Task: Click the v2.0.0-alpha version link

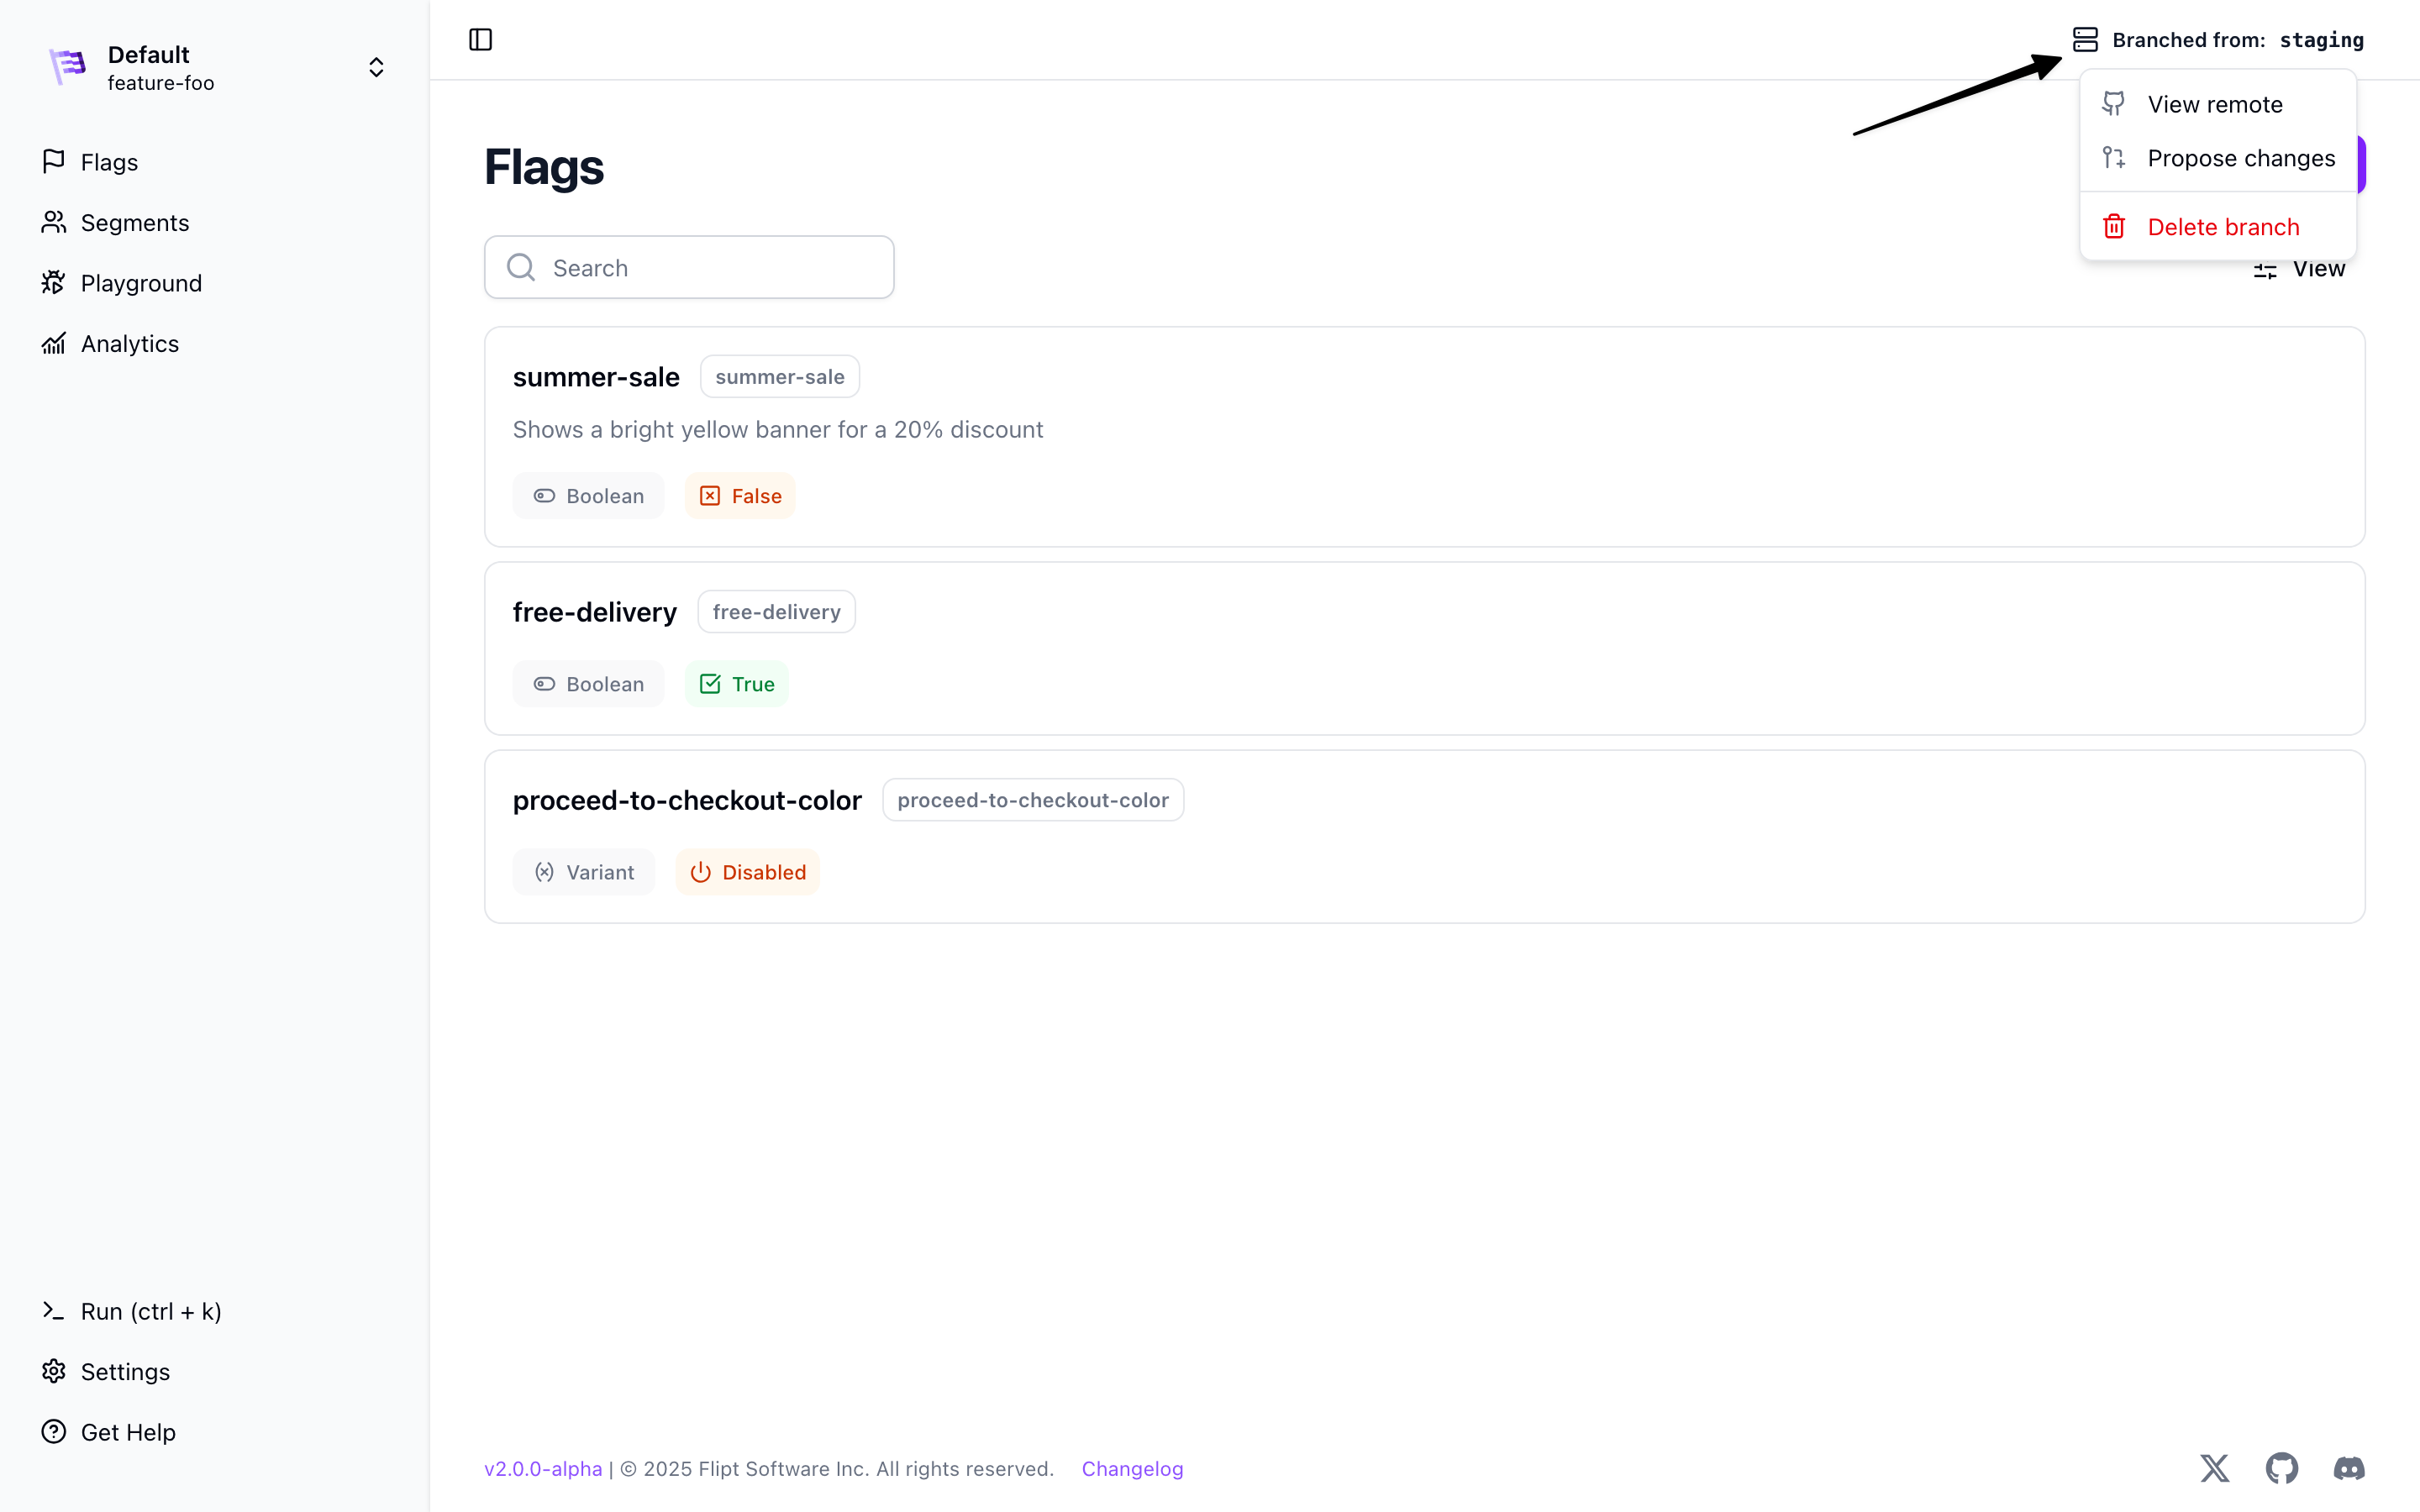Action: [543, 1468]
